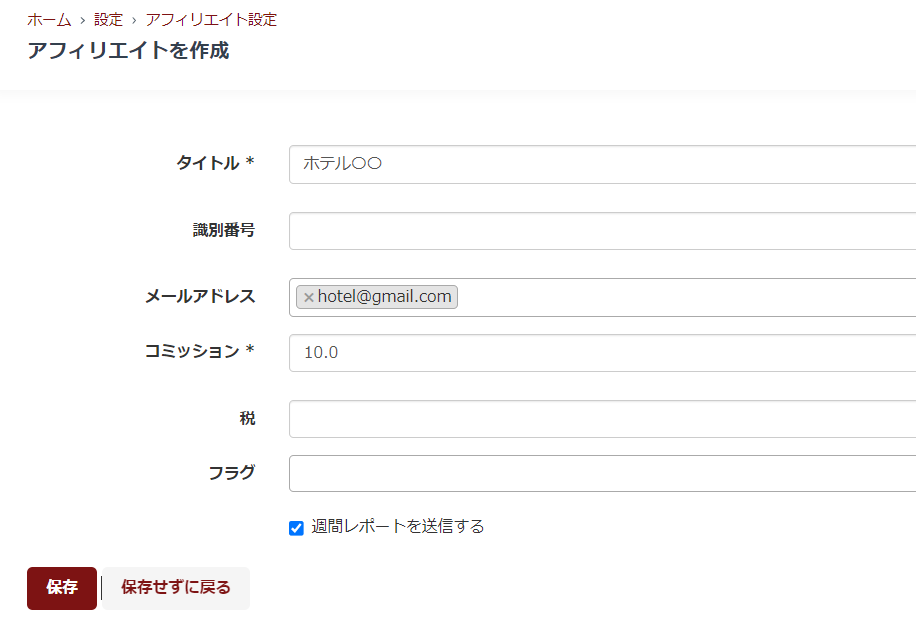This screenshot has width=916, height=636.
Task: Click the empty 識別番号 input field
Action: pos(600,231)
